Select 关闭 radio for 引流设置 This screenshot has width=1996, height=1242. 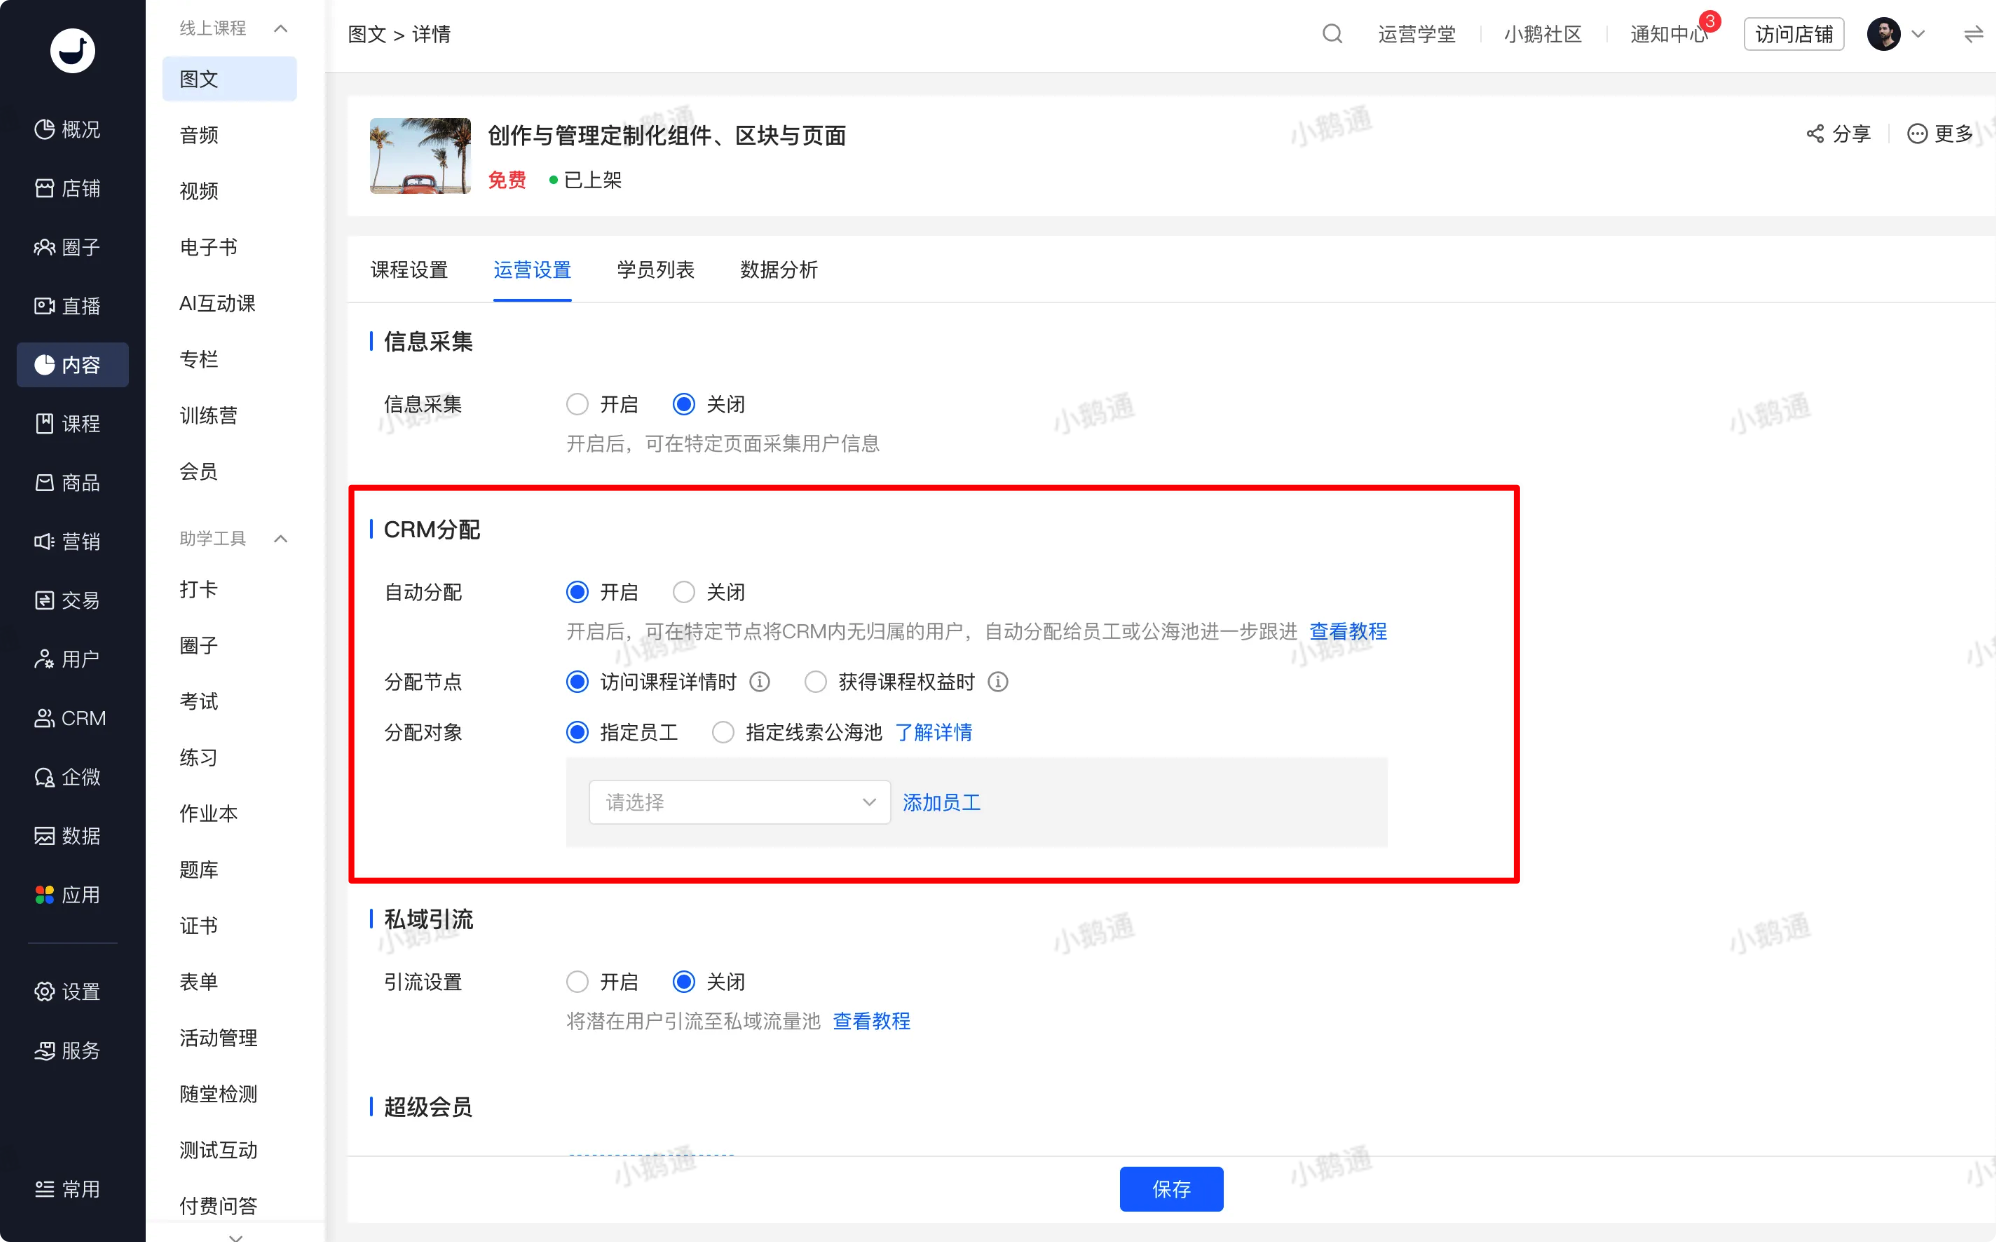click(x=684, y=982)
